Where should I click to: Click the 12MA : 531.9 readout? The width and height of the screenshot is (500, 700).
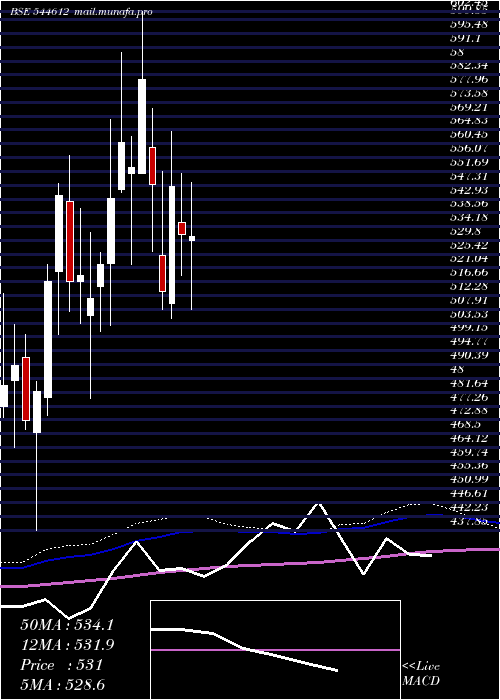tap(67, 645)
